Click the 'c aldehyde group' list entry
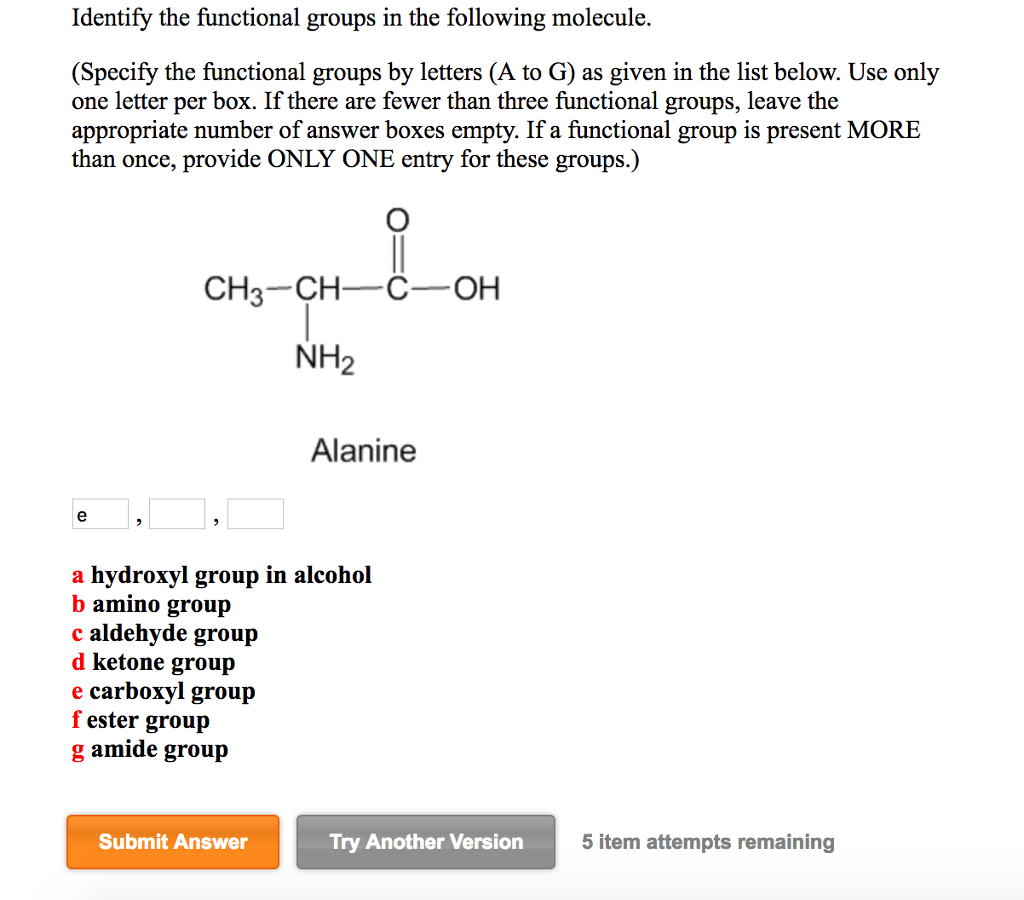 166,633
